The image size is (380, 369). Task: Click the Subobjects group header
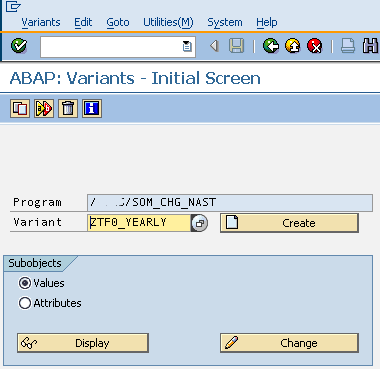click(x=35, y=263)
